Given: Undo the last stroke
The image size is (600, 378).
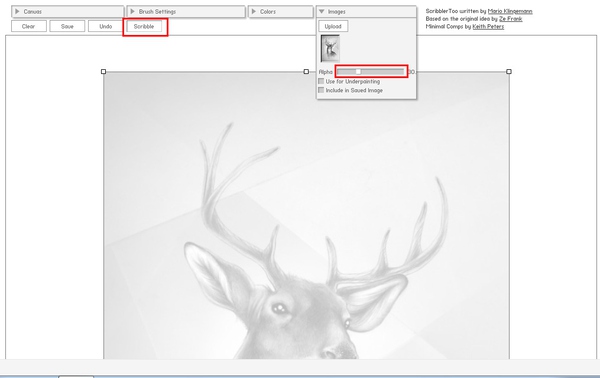Looking at the screenshot, I should [106, 26].
